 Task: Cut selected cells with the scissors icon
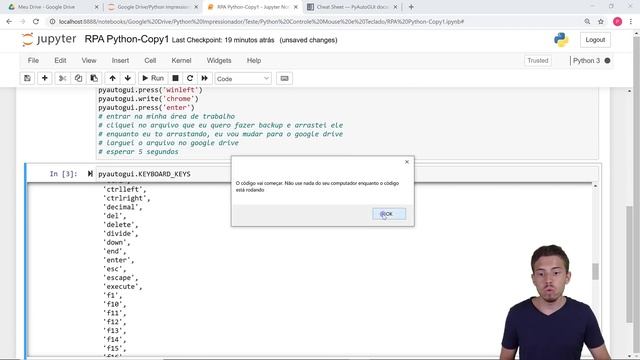point(62,78)
